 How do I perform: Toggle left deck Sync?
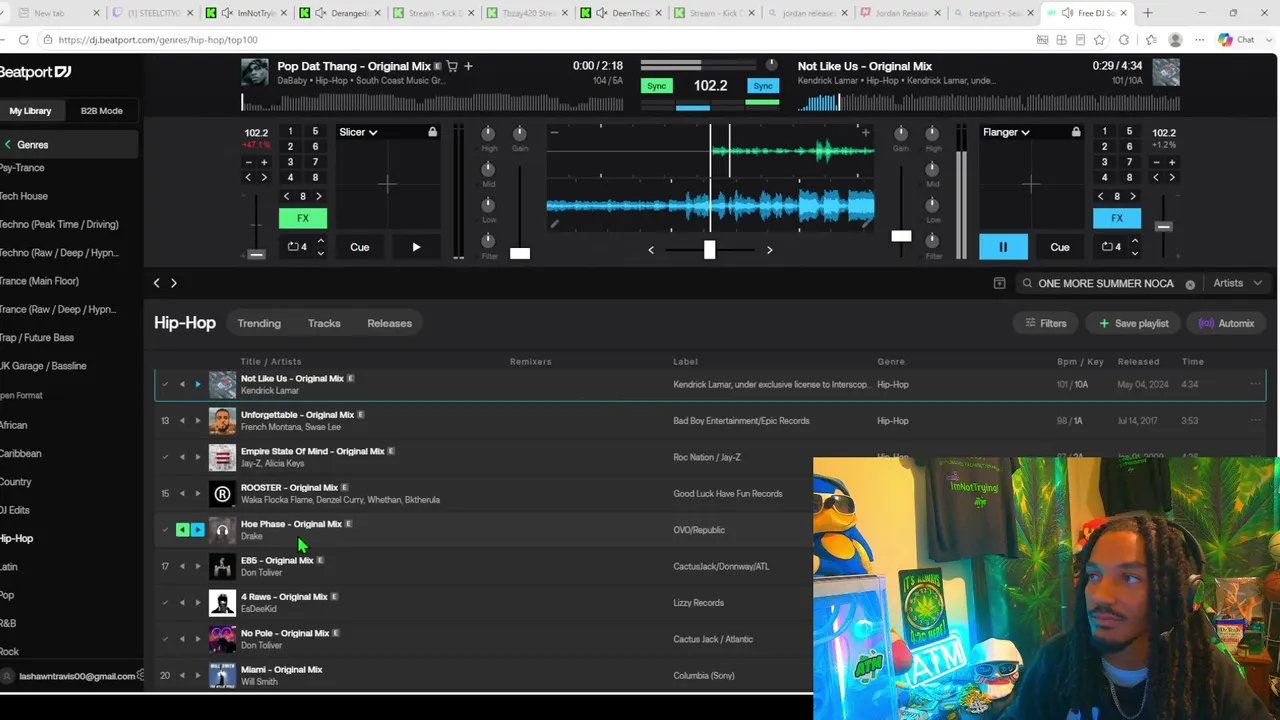pyautogui.click(x=656, y=86)
